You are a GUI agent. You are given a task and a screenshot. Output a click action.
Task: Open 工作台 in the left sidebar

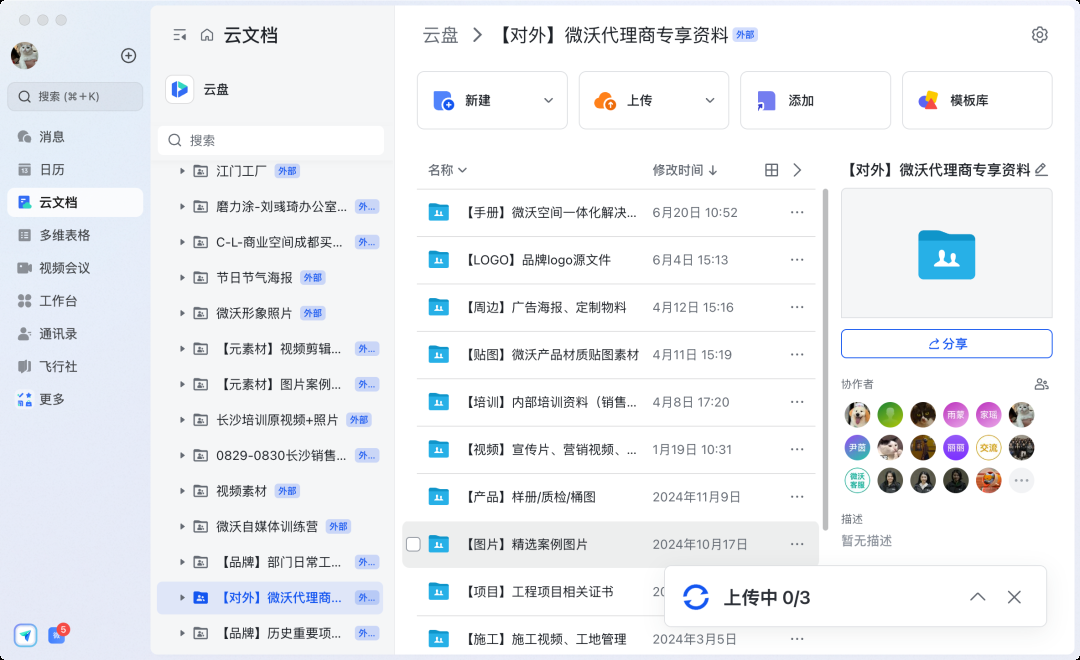pyautogui.click(x=75, y=301)
